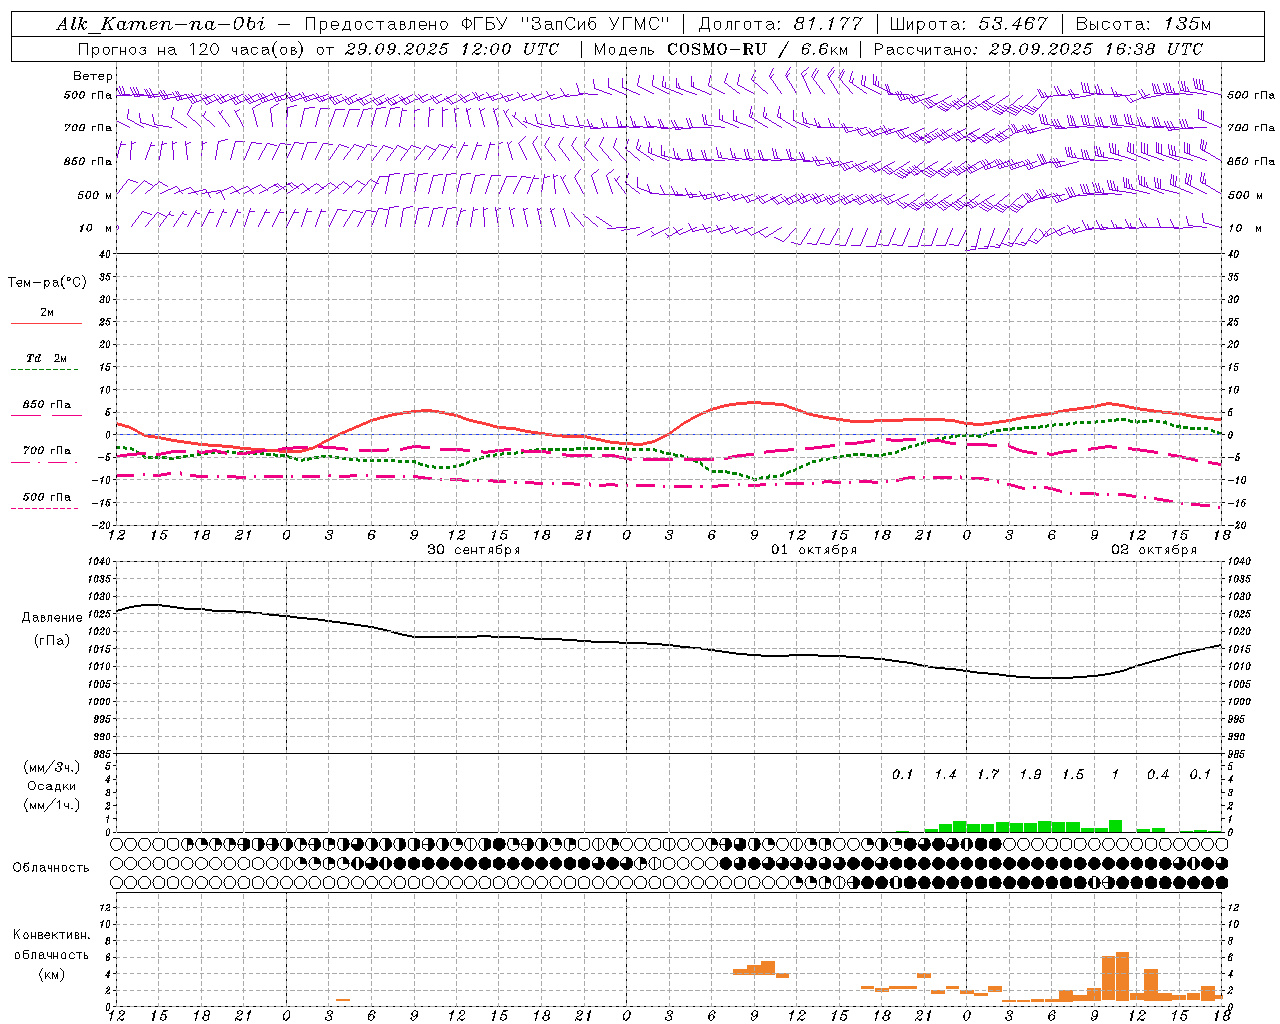The height and width of the screenshot is (1024, 1280).
Task: Click the 'Td 2м' dew point legend entry
Action: (47, 358)
